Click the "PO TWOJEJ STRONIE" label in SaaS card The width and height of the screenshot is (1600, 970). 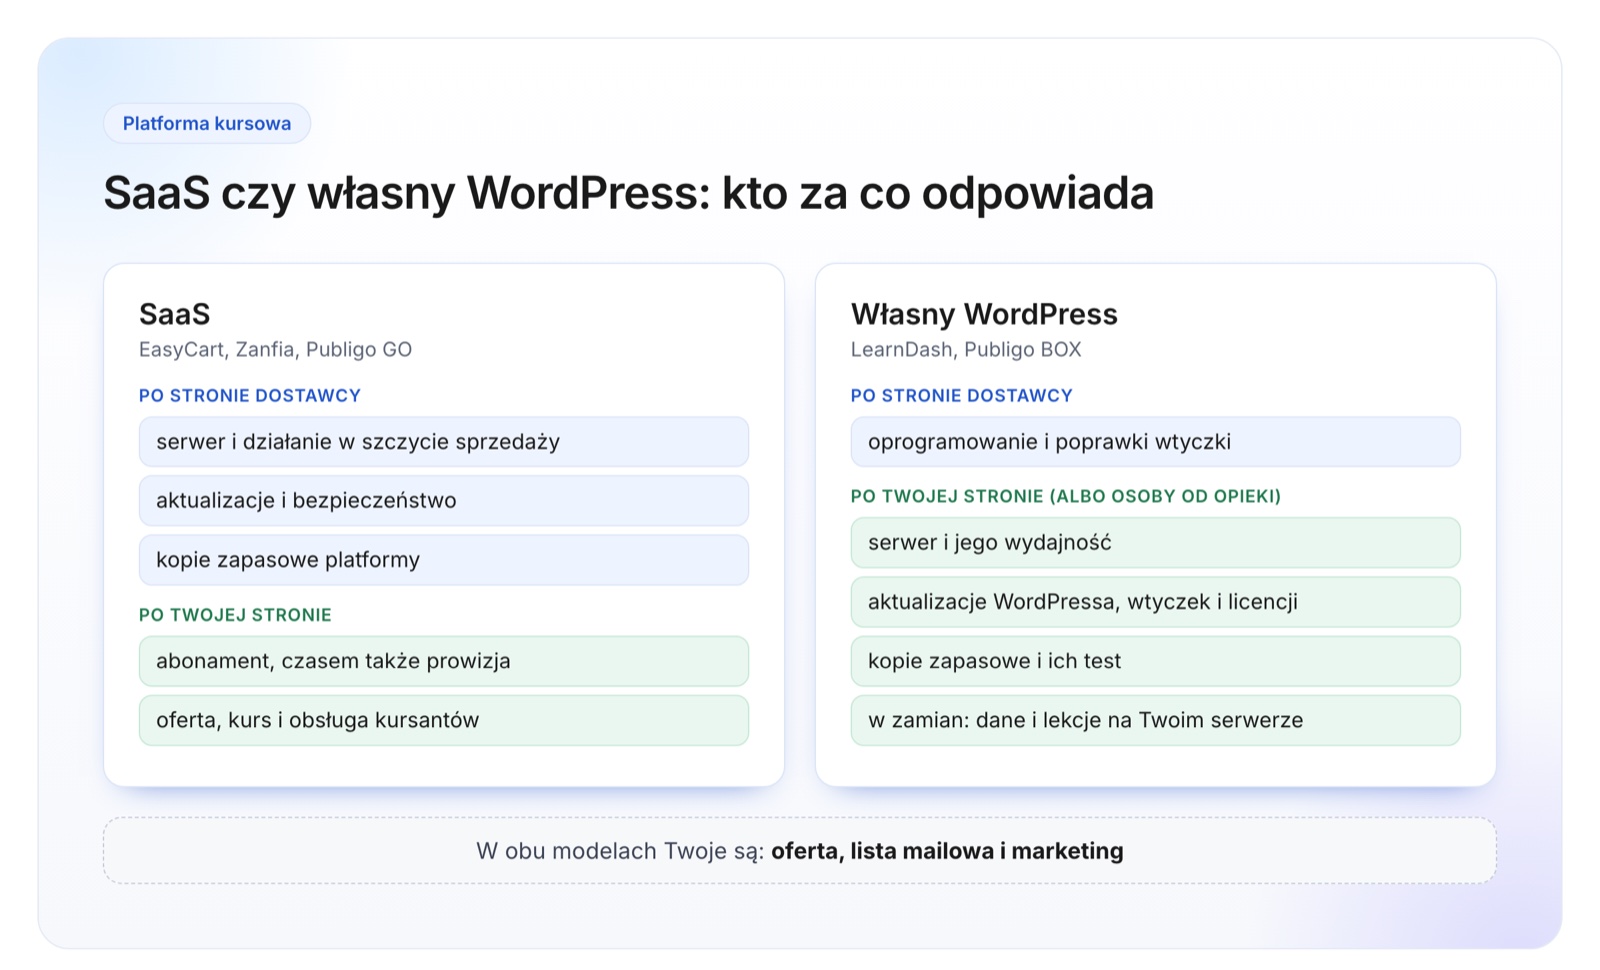235,615
